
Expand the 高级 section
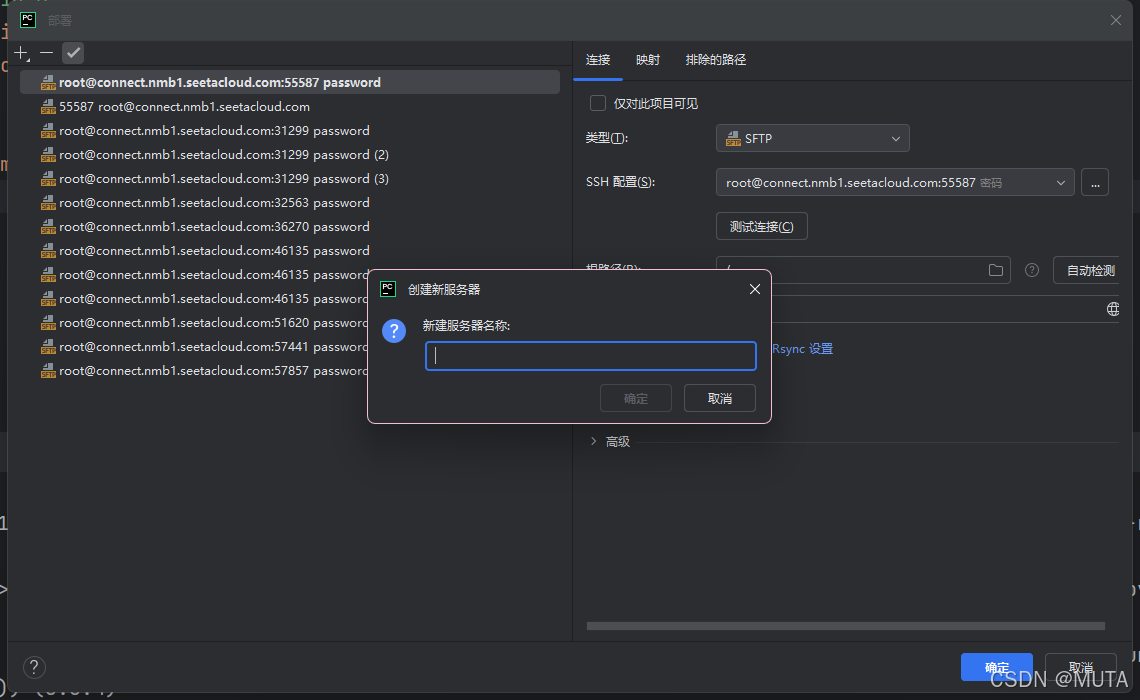pyautogui.click(x=594, y=441)
